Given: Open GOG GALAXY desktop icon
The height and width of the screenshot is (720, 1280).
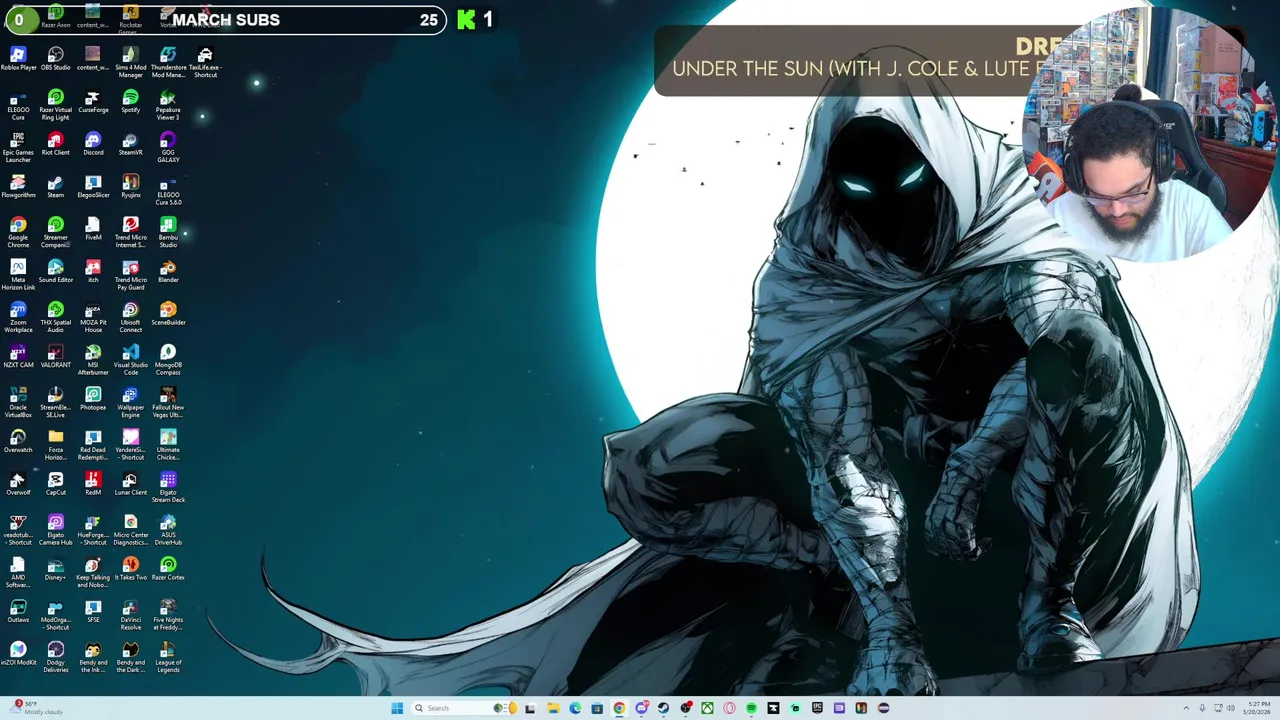Looking at the screenshot, I should 168,147.
